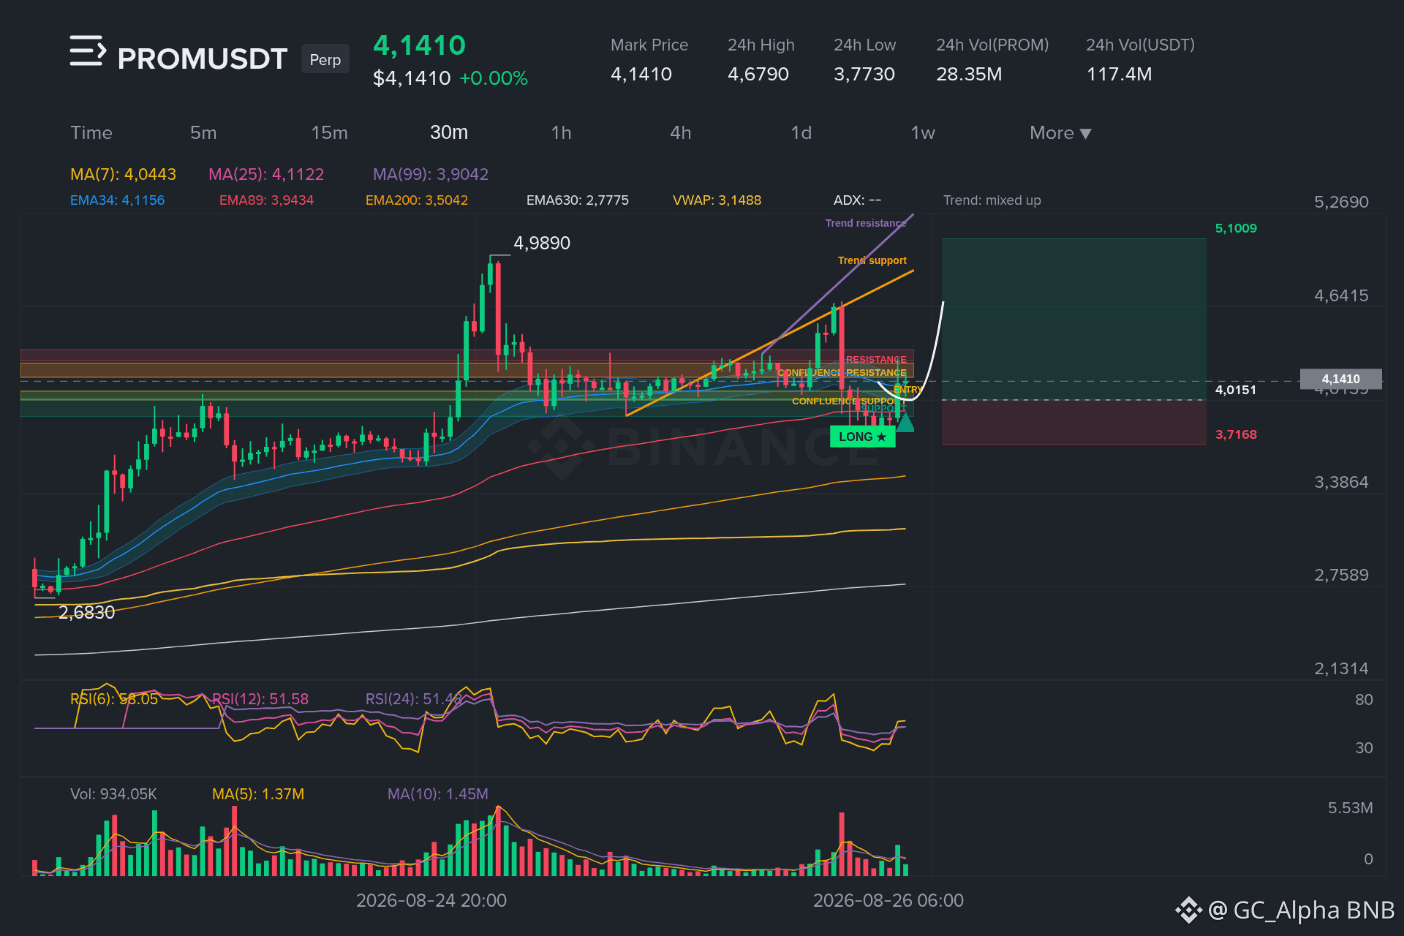
Task: Click the 24h Low value 3,7730
Action: point(864,74)
